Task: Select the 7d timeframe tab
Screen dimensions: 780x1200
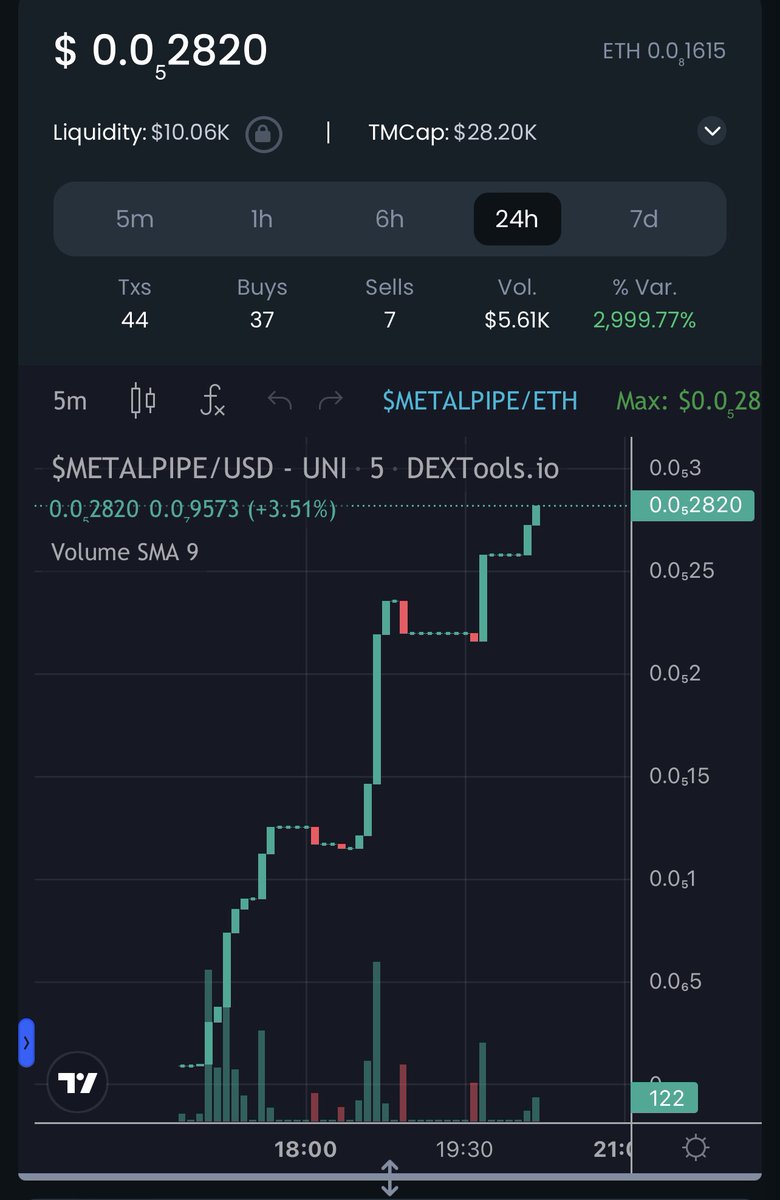Action: pyautogui.click(x=644, y=219)
